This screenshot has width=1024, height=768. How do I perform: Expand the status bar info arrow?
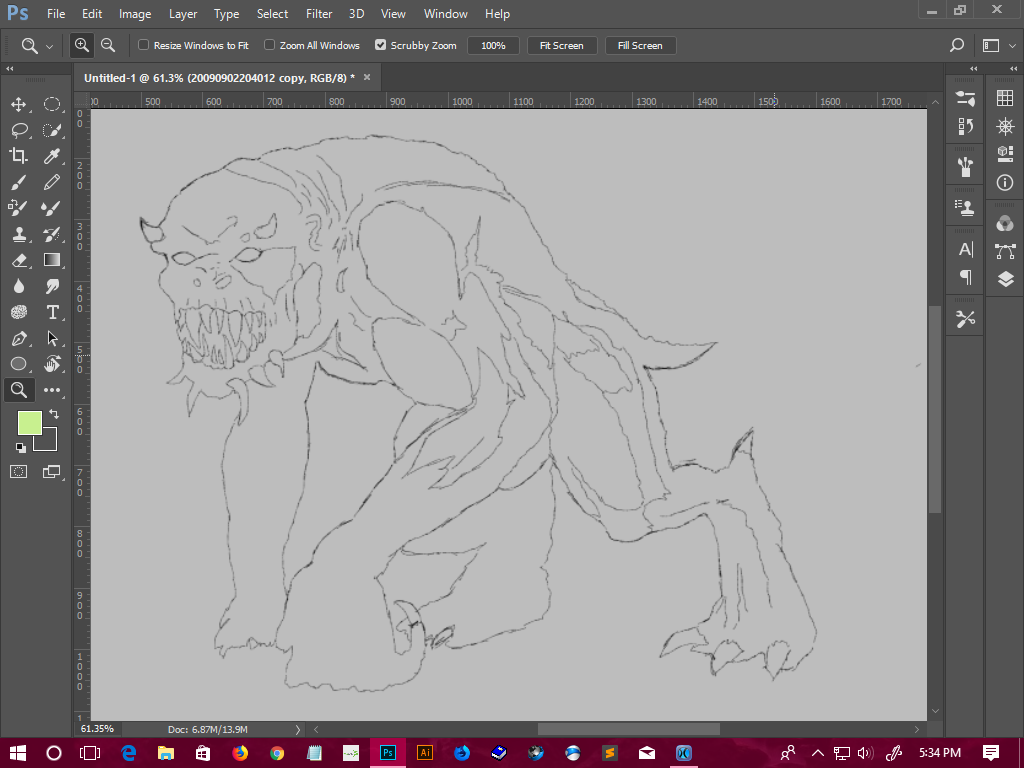click(297, 730)
